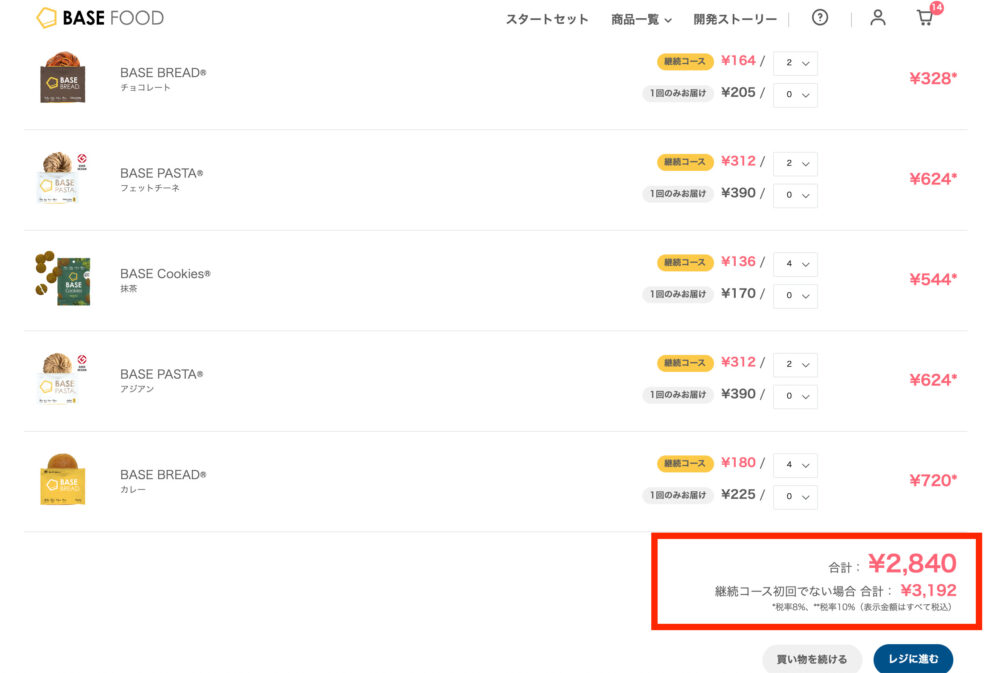The height and width of the screenshot is (673, 1000).
Task: Click the ¥3,192 継続コース total amount
Action: tap(928, 590)
